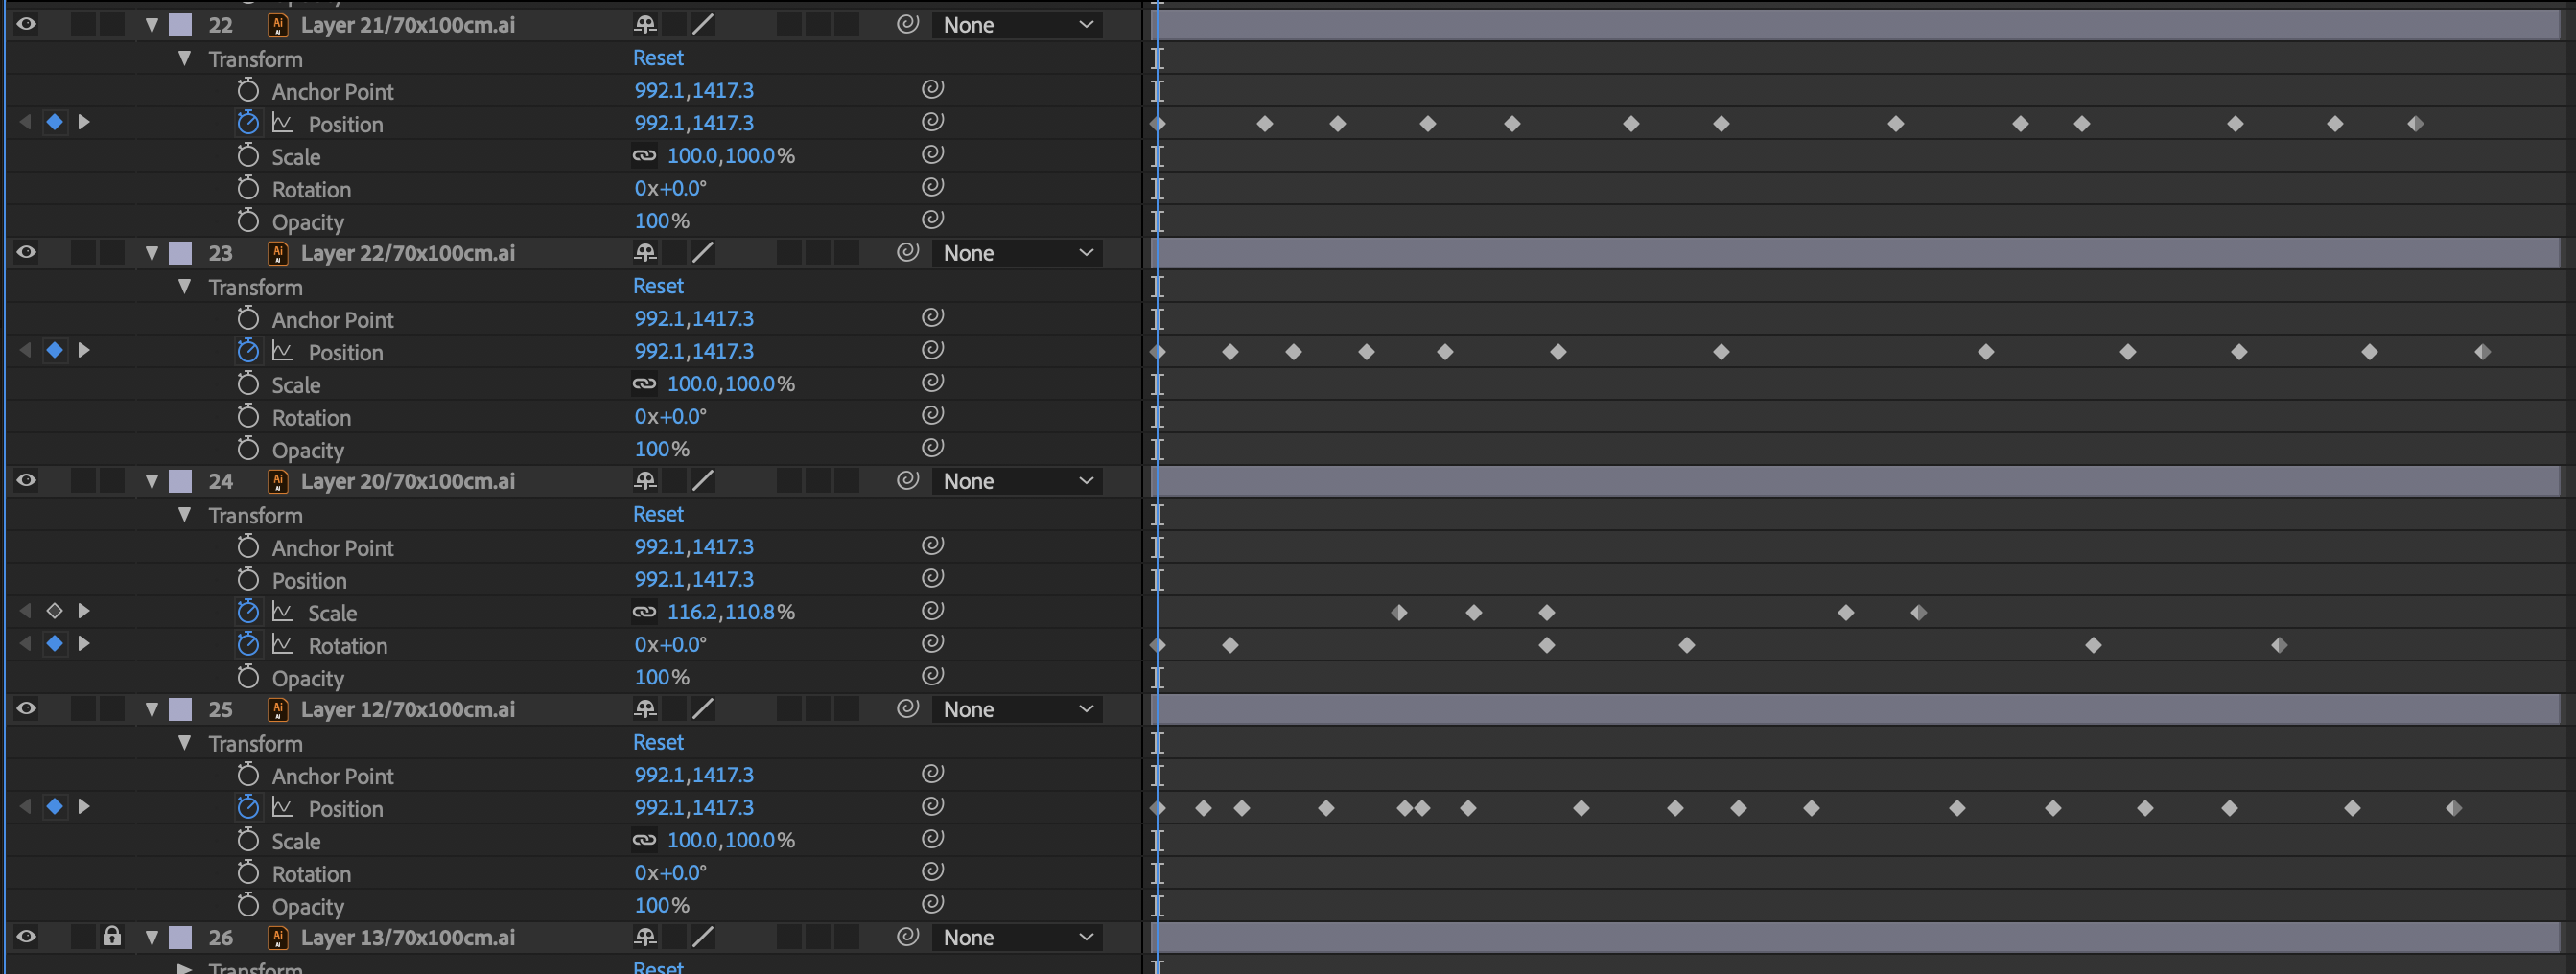Hide Layer 12 with eye icon
Viewport: 2576px width, 974px height.
26,708
